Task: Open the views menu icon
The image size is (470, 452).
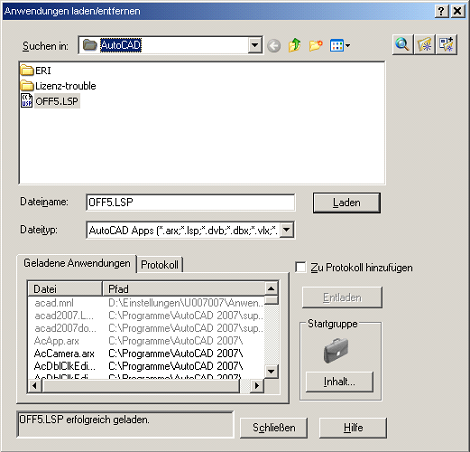Action: [340, 45]
